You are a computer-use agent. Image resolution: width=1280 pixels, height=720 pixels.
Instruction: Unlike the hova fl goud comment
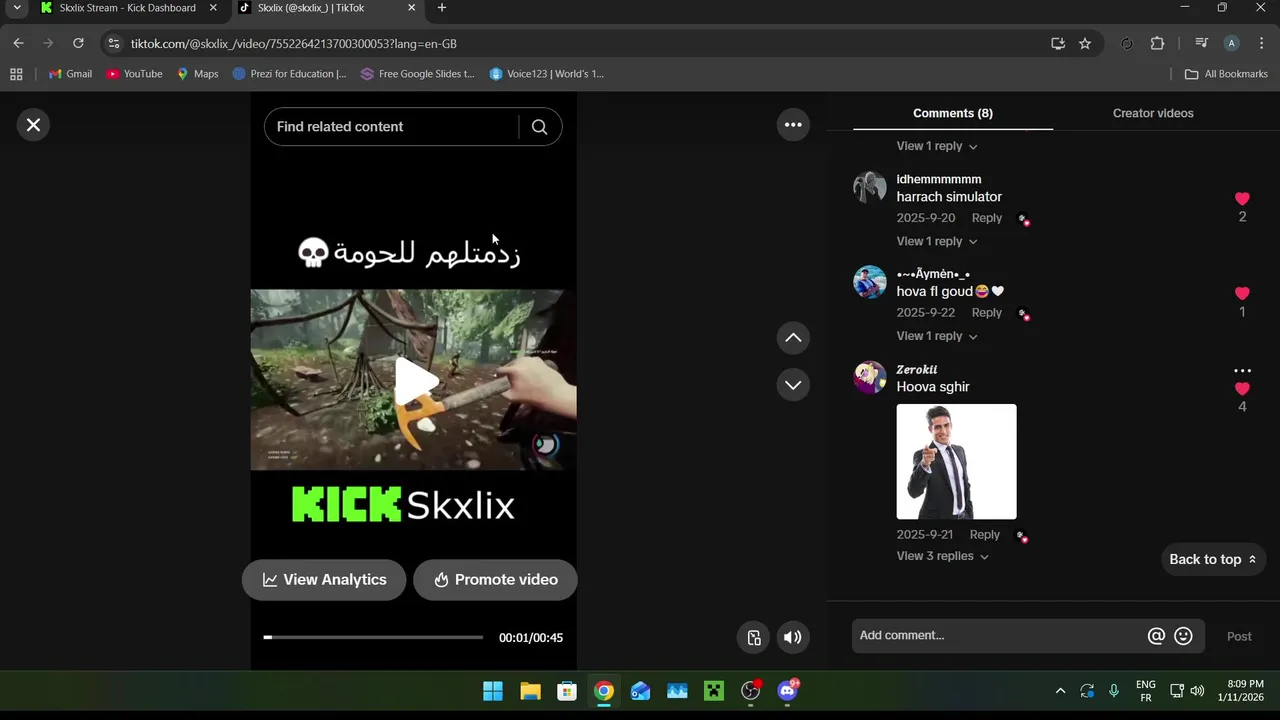tap(1242, 293)
